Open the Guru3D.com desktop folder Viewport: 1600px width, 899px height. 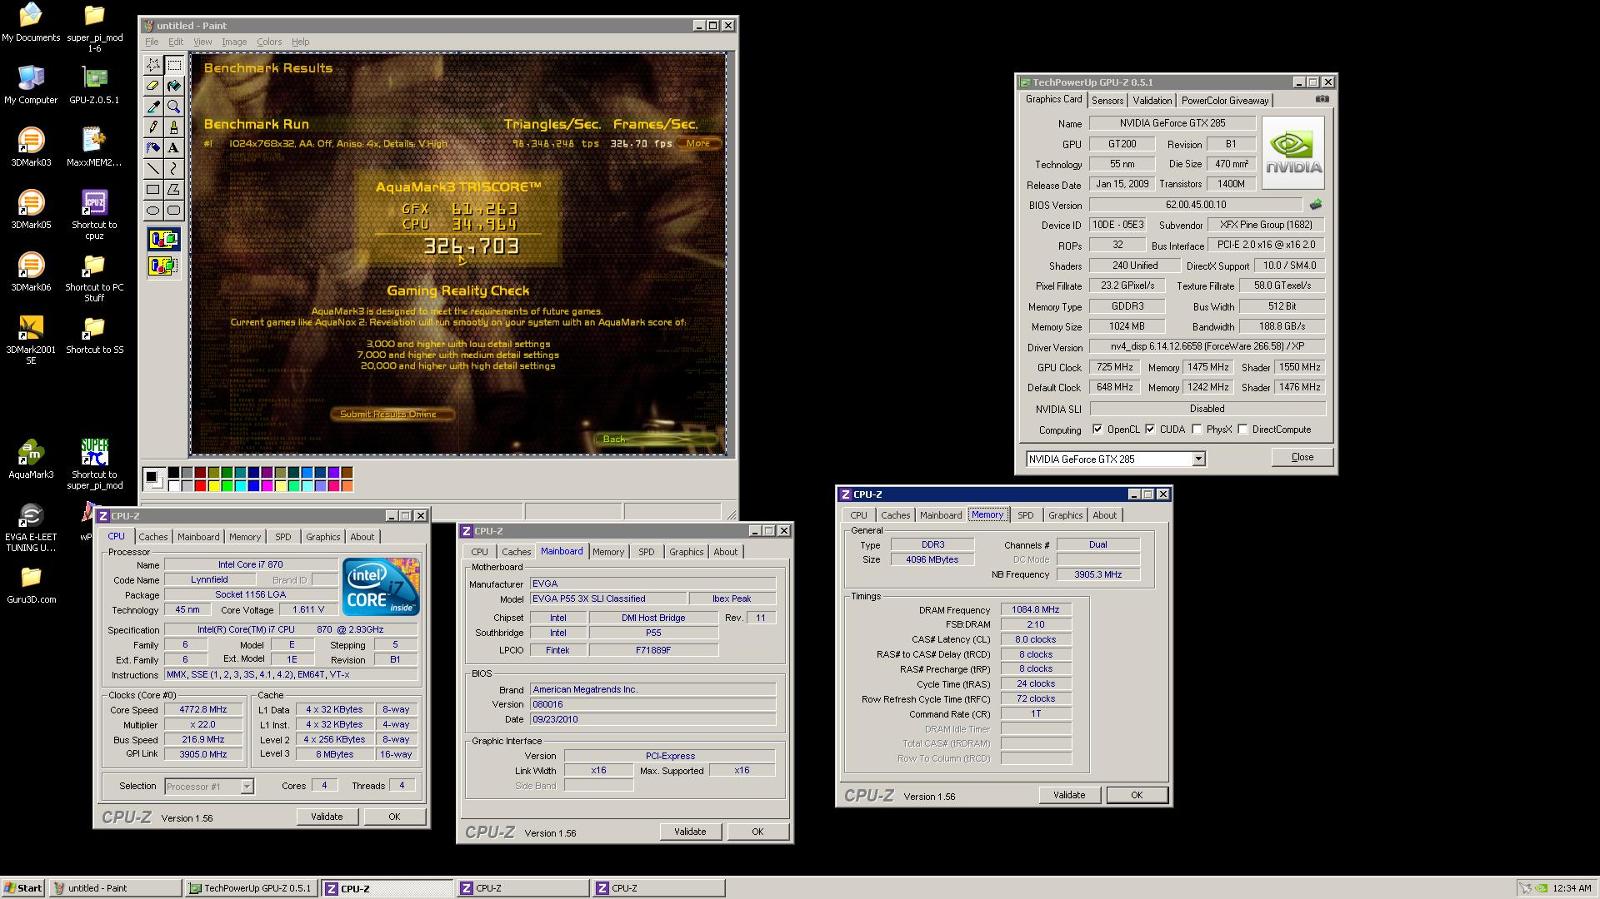31,584
